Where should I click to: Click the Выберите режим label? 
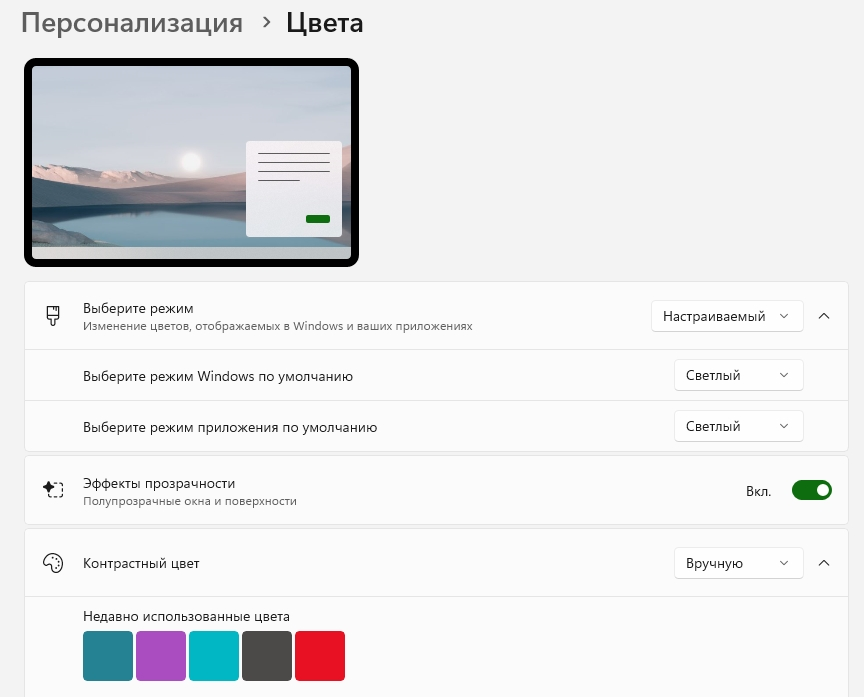(x=138, y=308)
